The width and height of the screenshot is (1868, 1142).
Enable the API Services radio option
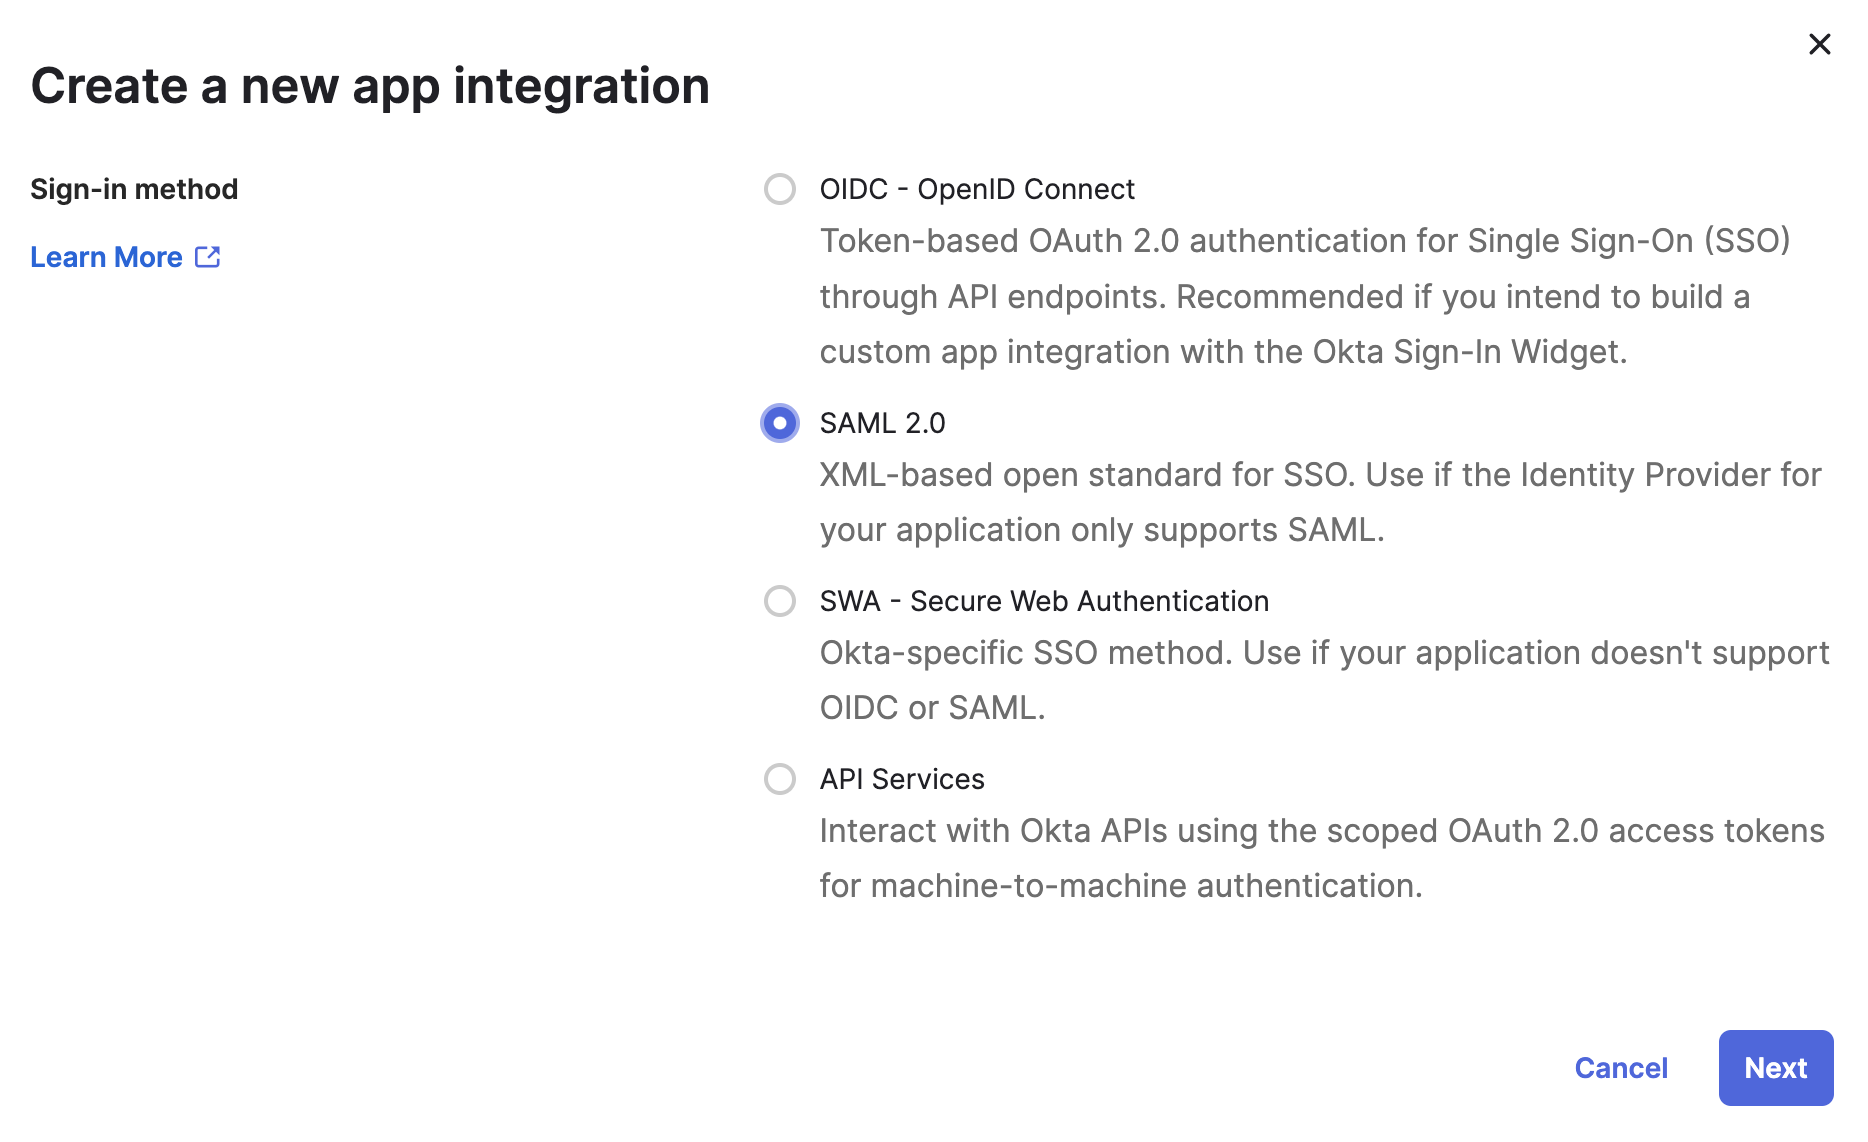pyautogui.click(x=780, y=779)
